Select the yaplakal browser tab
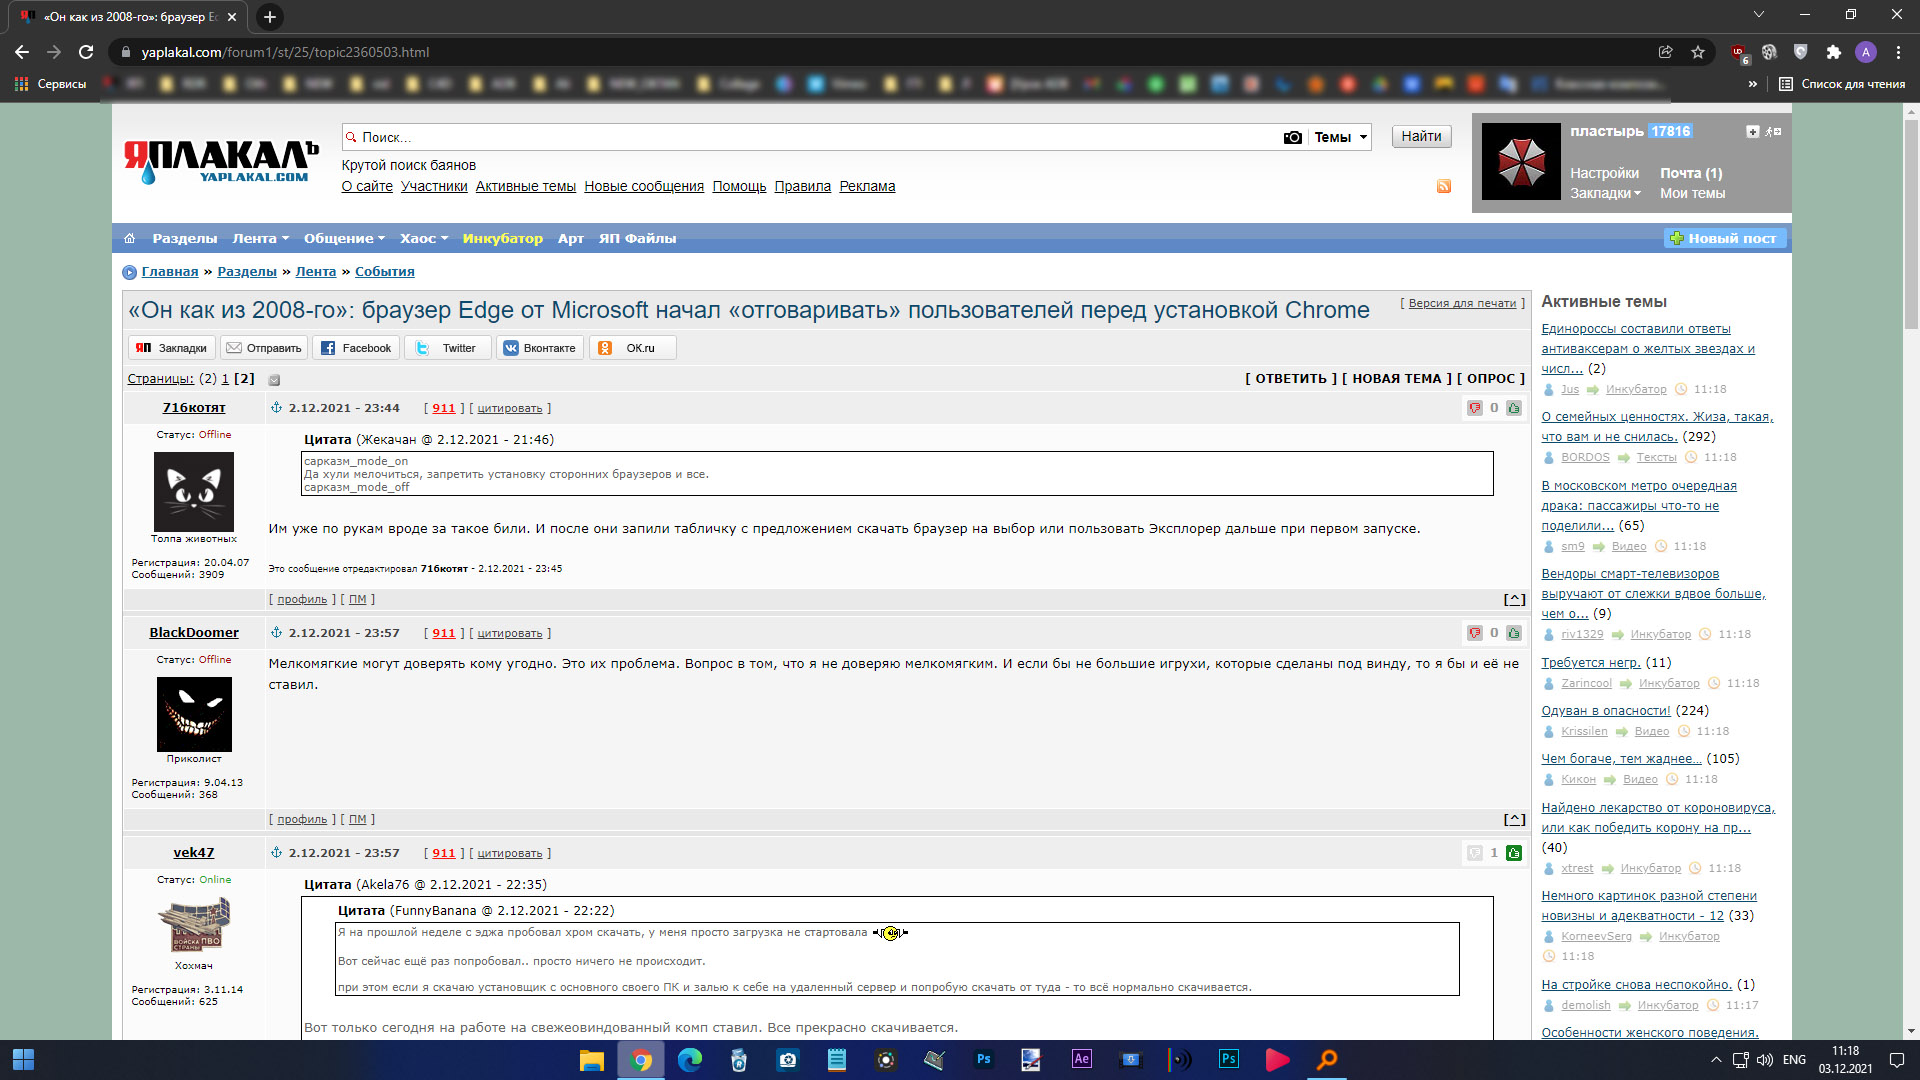 [128, 17]
